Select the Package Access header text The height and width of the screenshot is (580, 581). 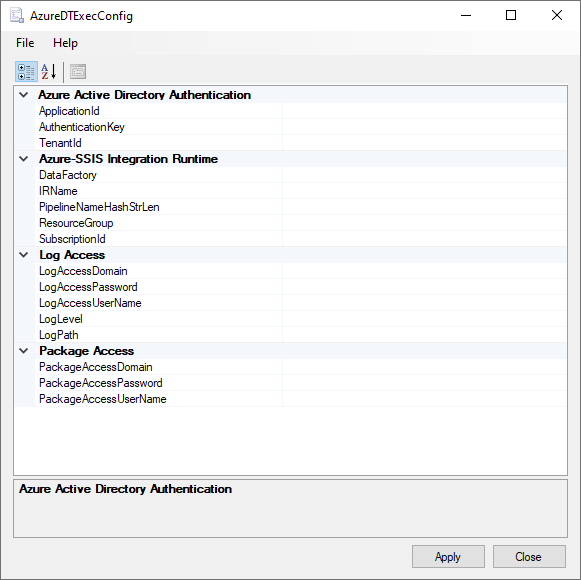[x=86, y=351]
